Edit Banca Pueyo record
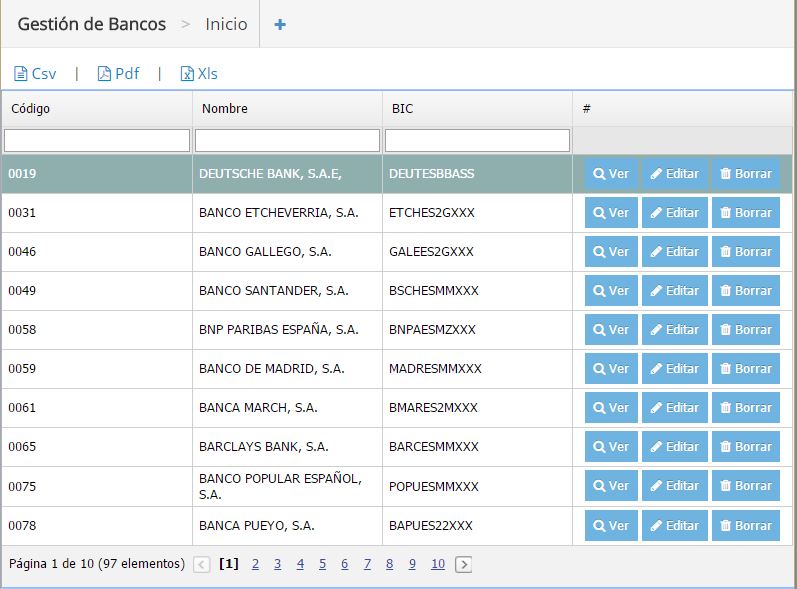Viewport: 797px width, 589px height. pos(675,525)
